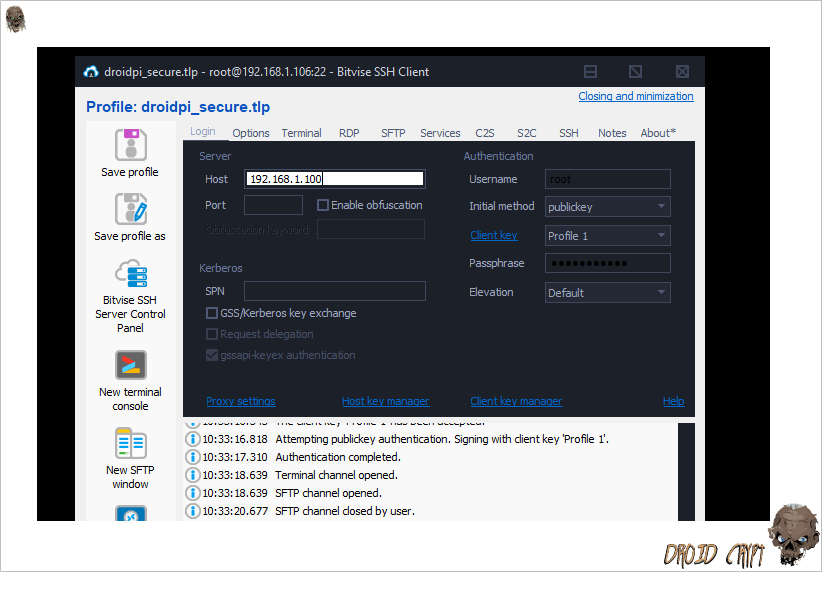Toggle GSS/Kerberos key exchange checkbox
Viewport: 823px width, 593px height.
(x=212, y=313)
